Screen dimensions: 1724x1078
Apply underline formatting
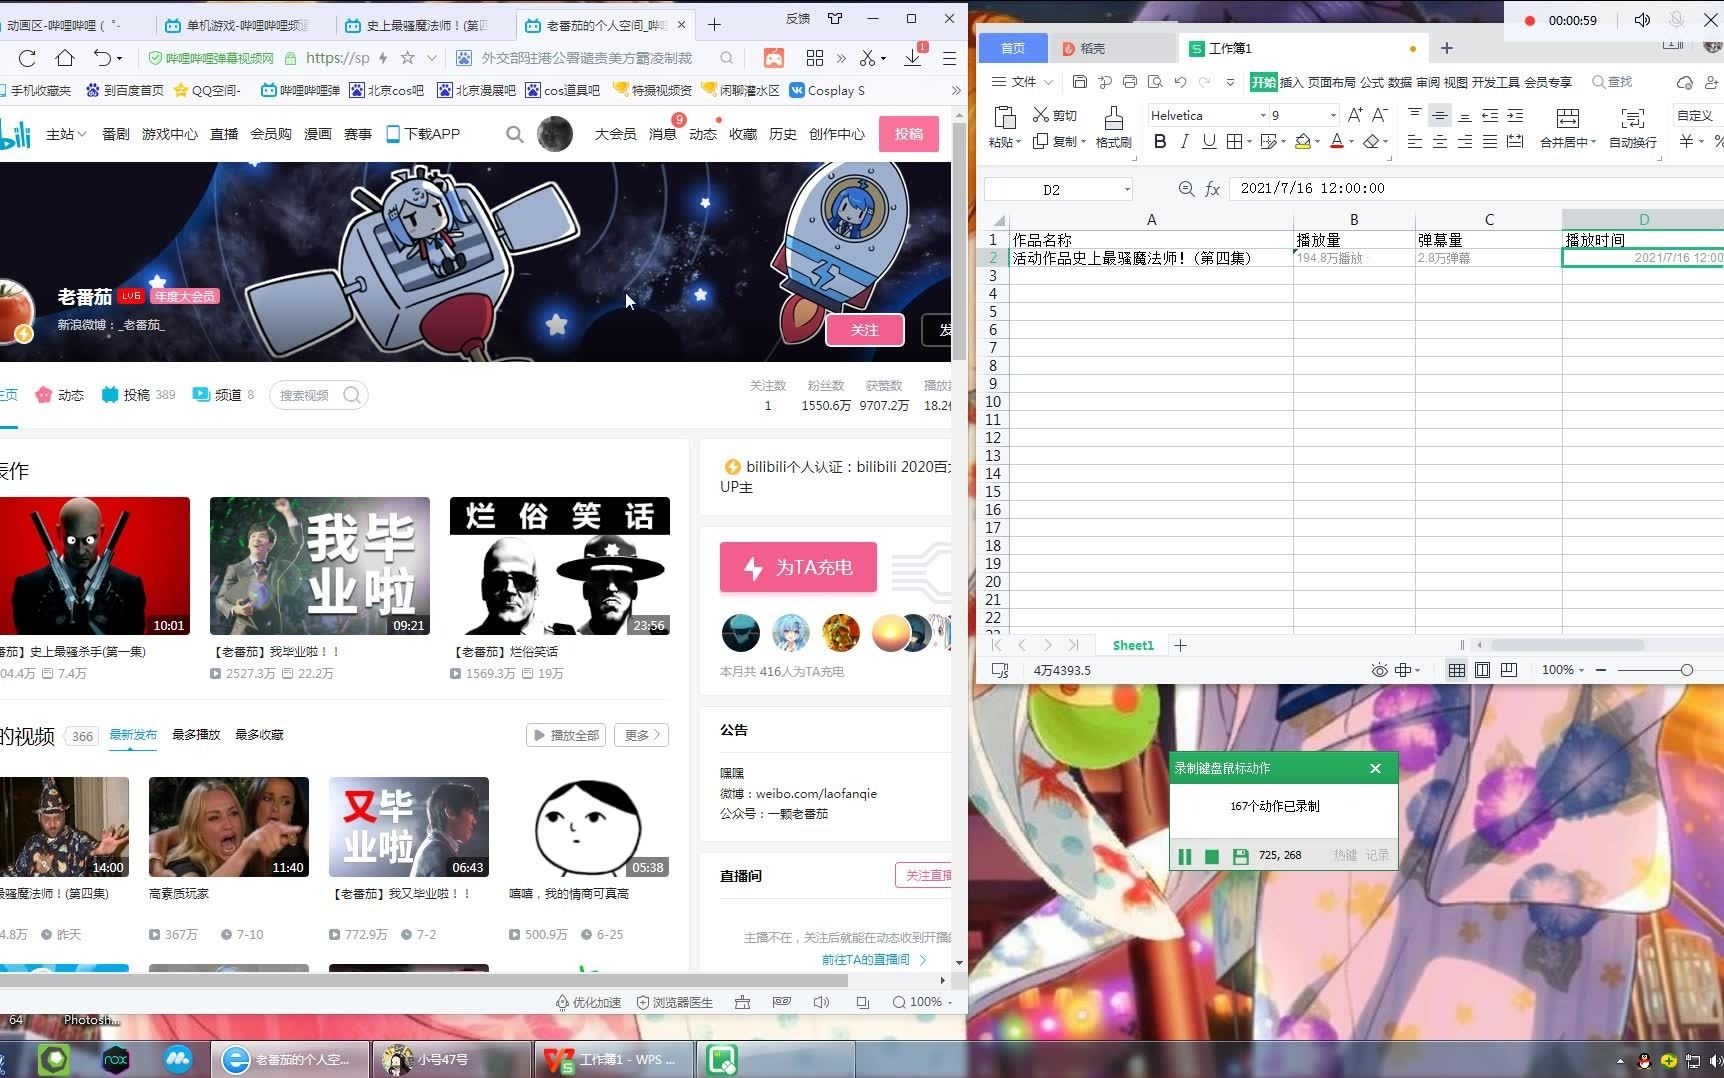pyautogui.click(x=1208, y=141)
